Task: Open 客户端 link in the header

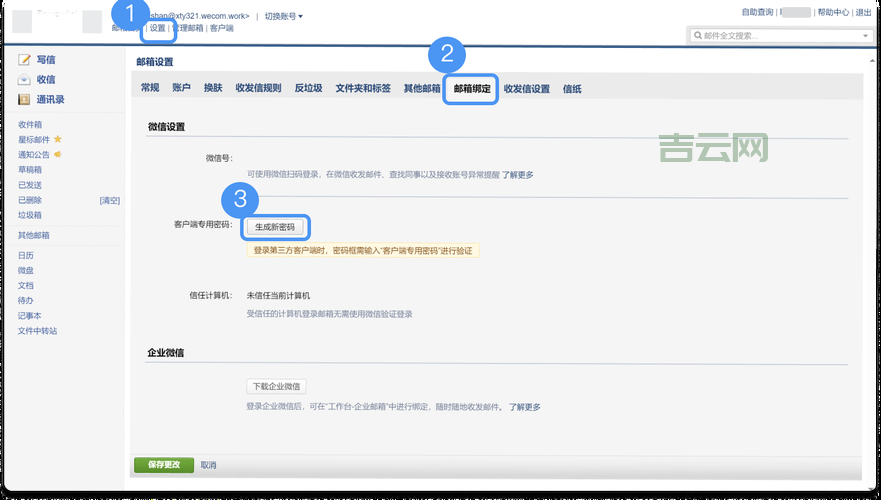Action: pos(222,28)
